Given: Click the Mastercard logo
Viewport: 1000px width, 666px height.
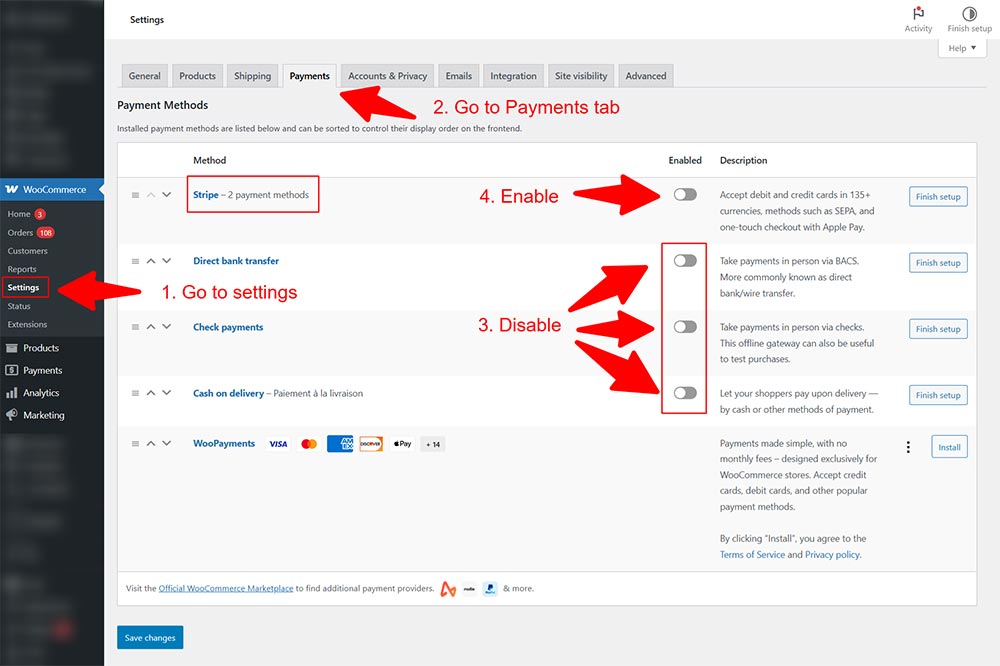Looking at the screenshot, I should 309,444.
